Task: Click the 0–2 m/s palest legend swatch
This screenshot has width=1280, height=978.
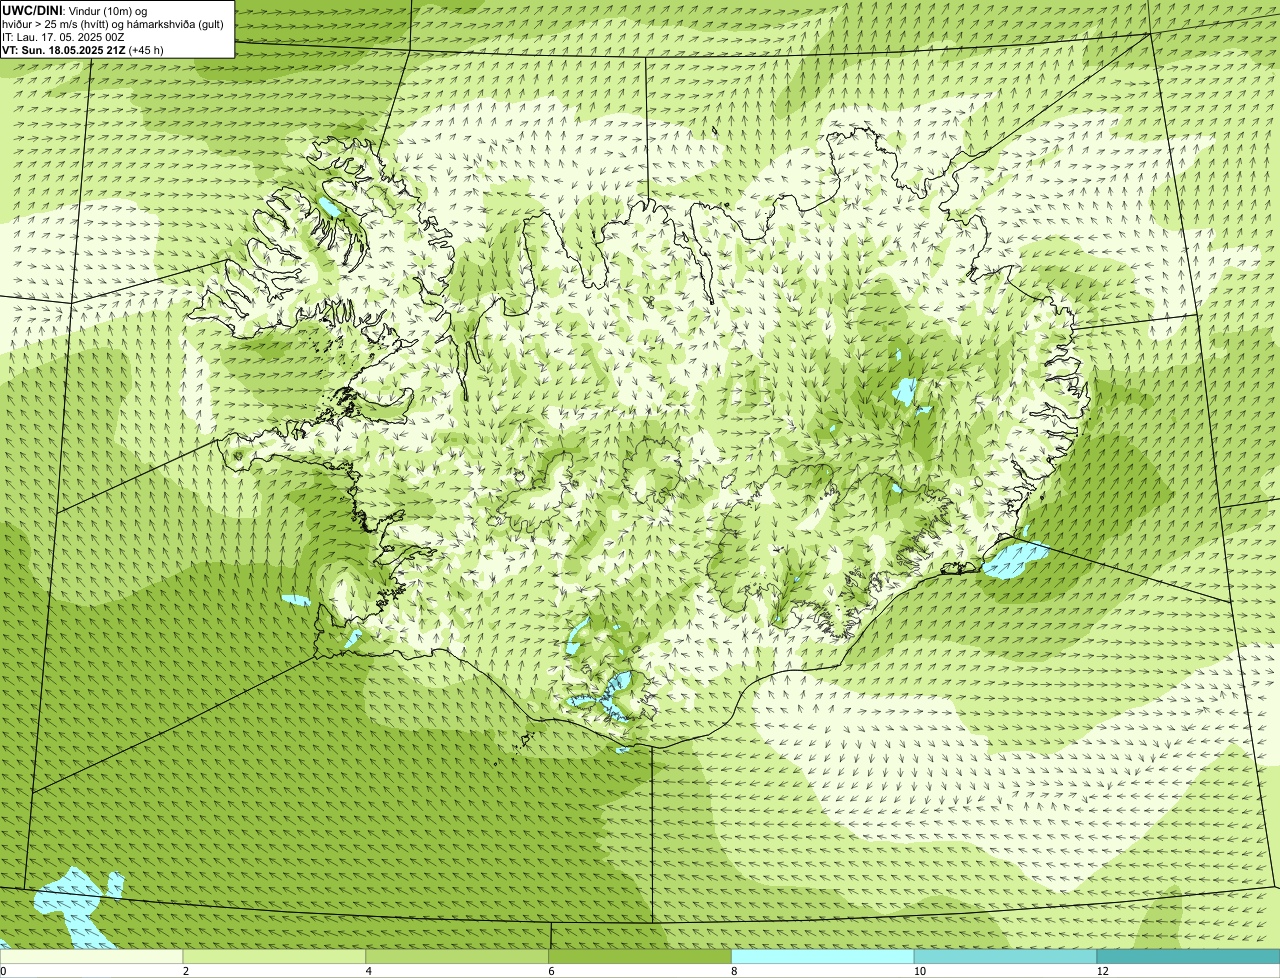Action: (91, 957)
